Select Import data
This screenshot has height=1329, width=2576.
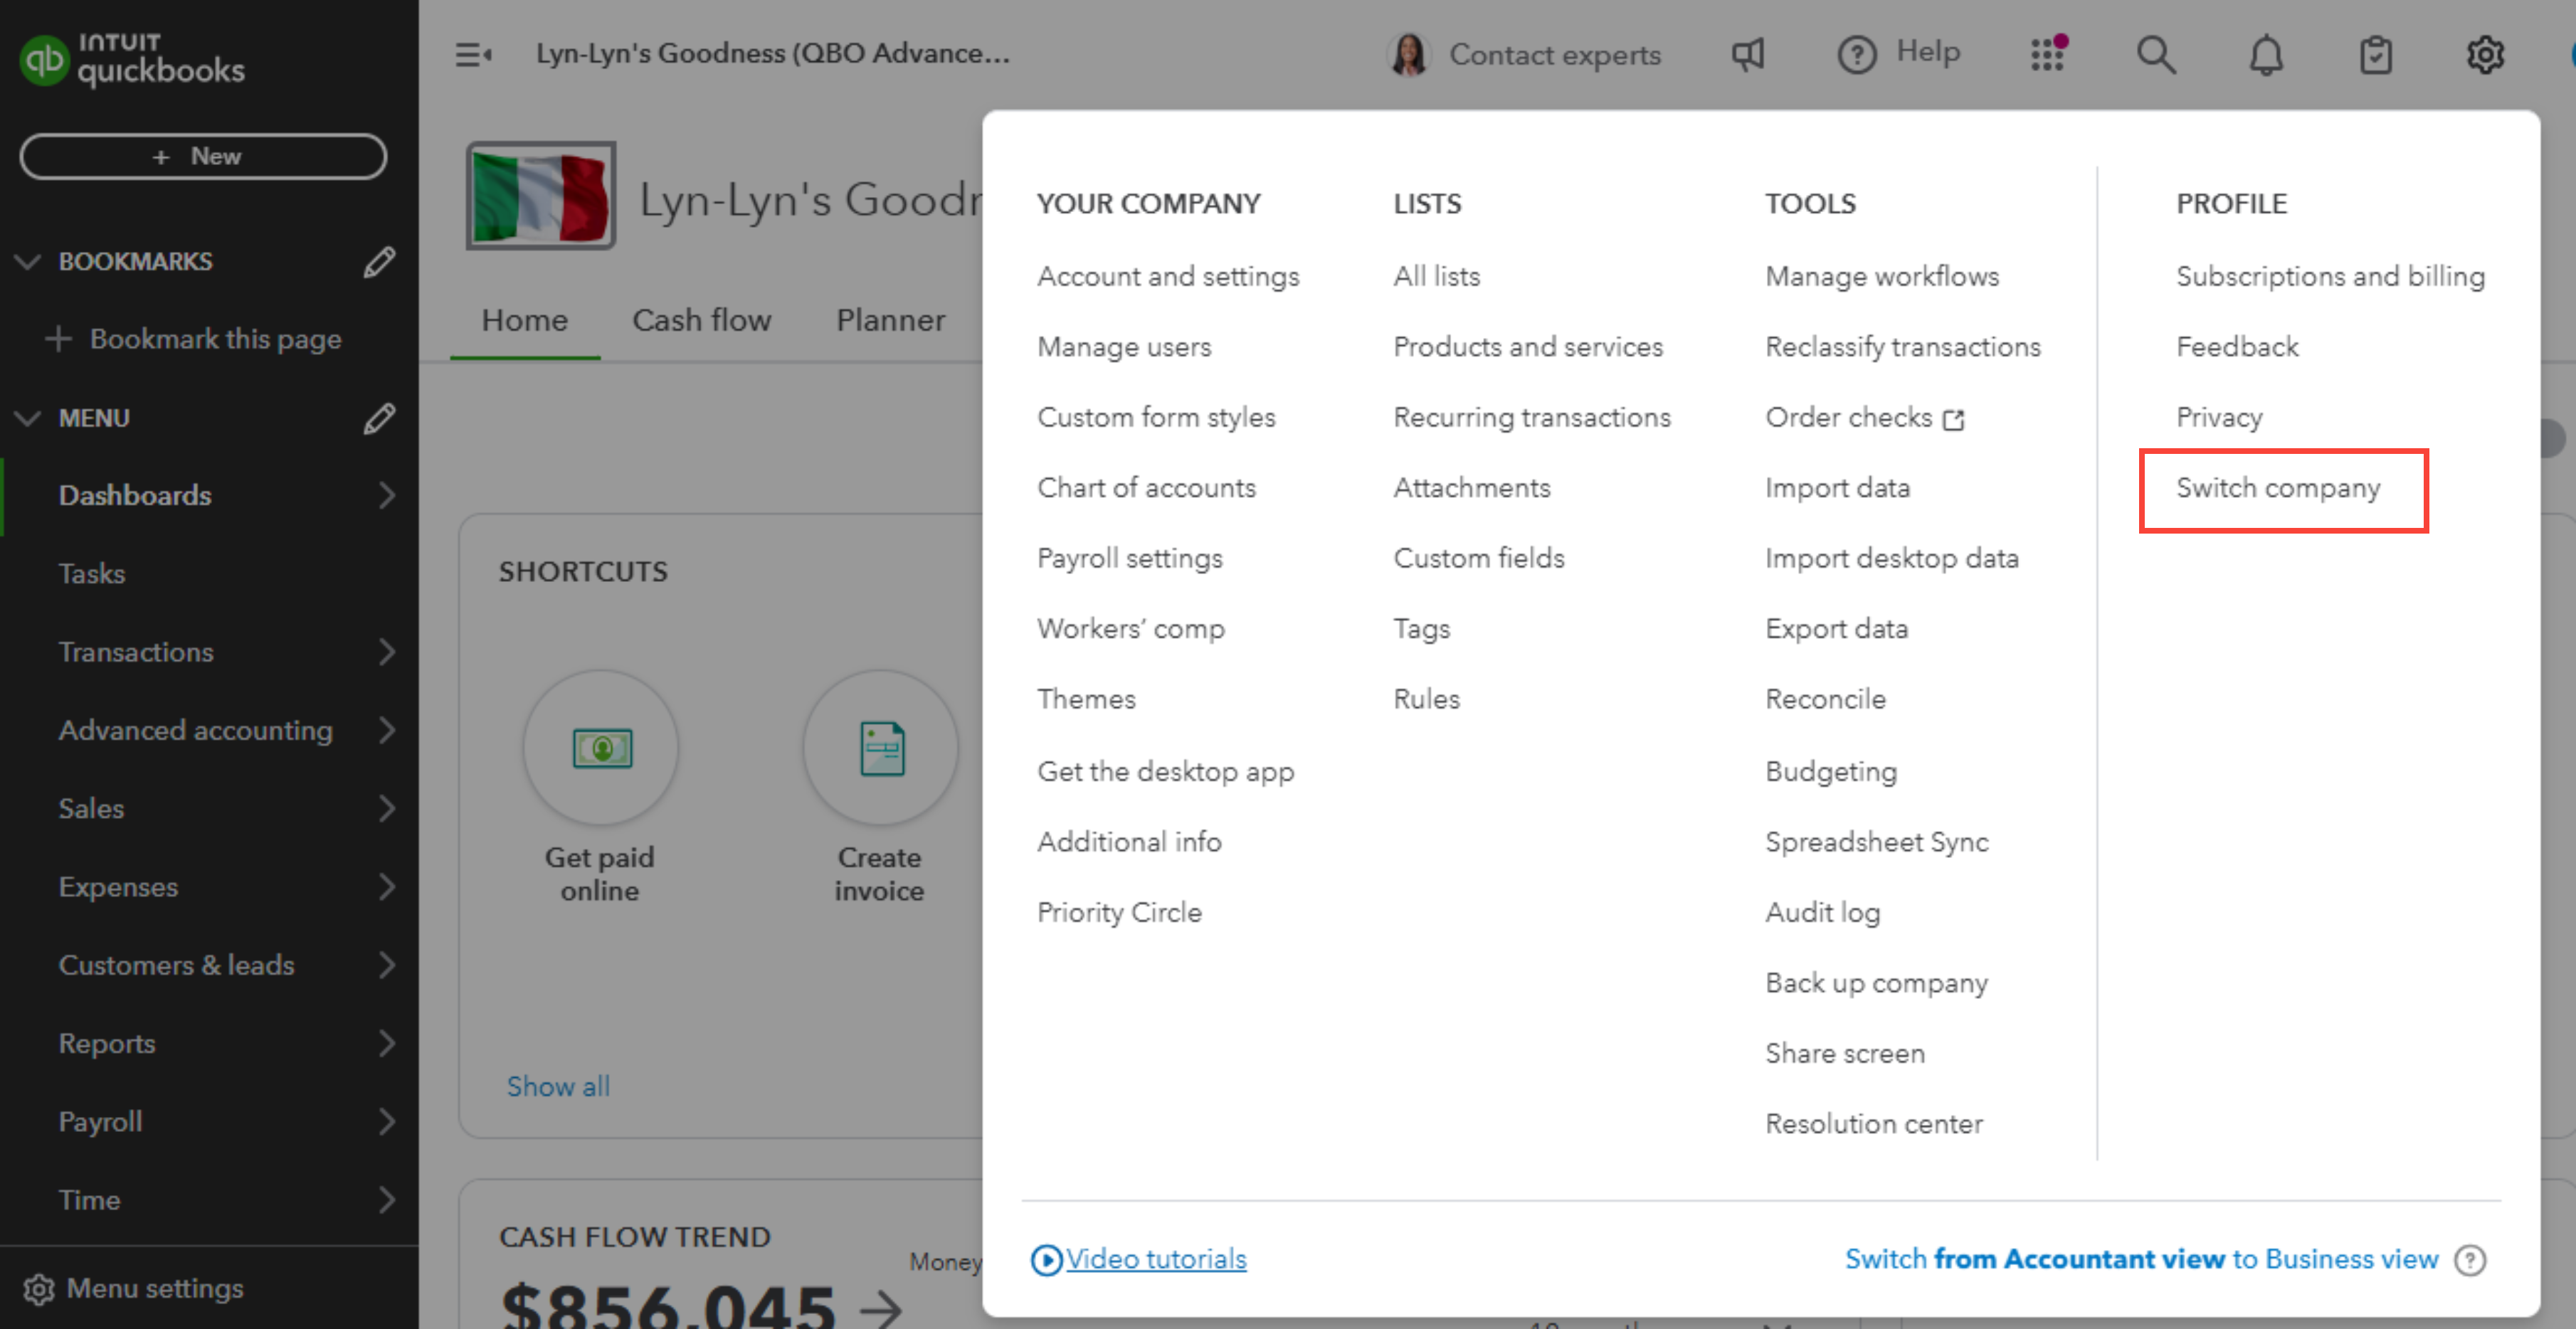coord(1838,488)
